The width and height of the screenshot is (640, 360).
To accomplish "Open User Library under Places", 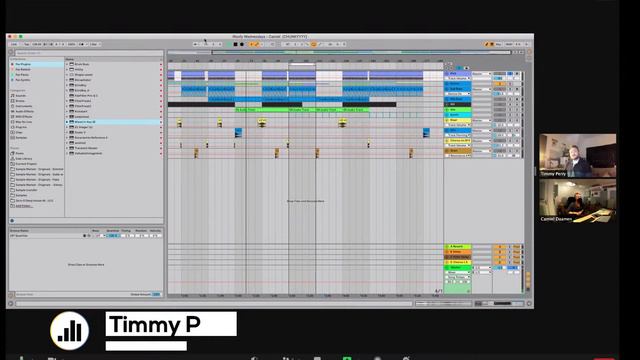I will (24, 159).
